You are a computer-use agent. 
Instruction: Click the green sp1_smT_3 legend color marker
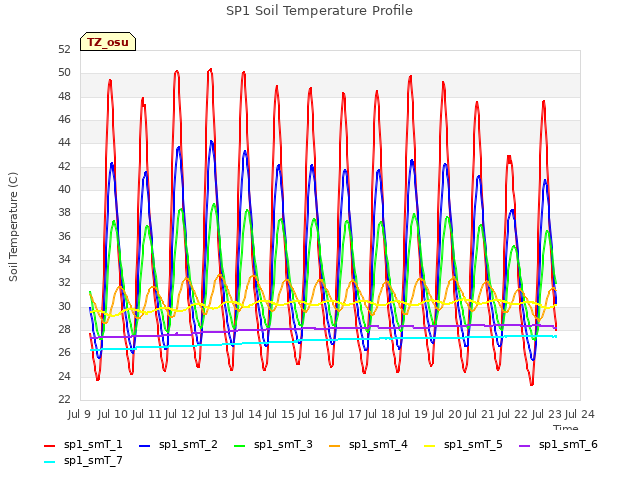tap(240, 446)
